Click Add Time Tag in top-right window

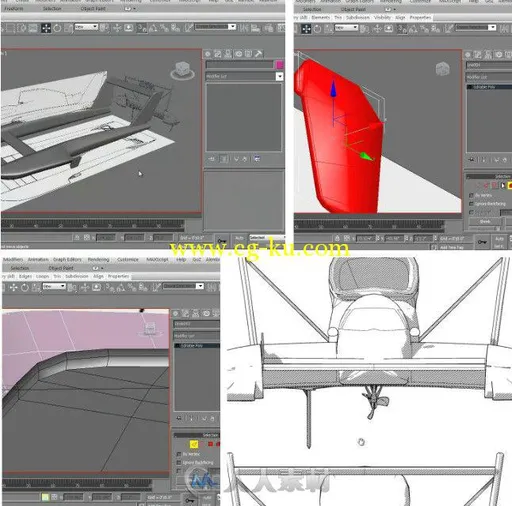click(x=451, y=247)
